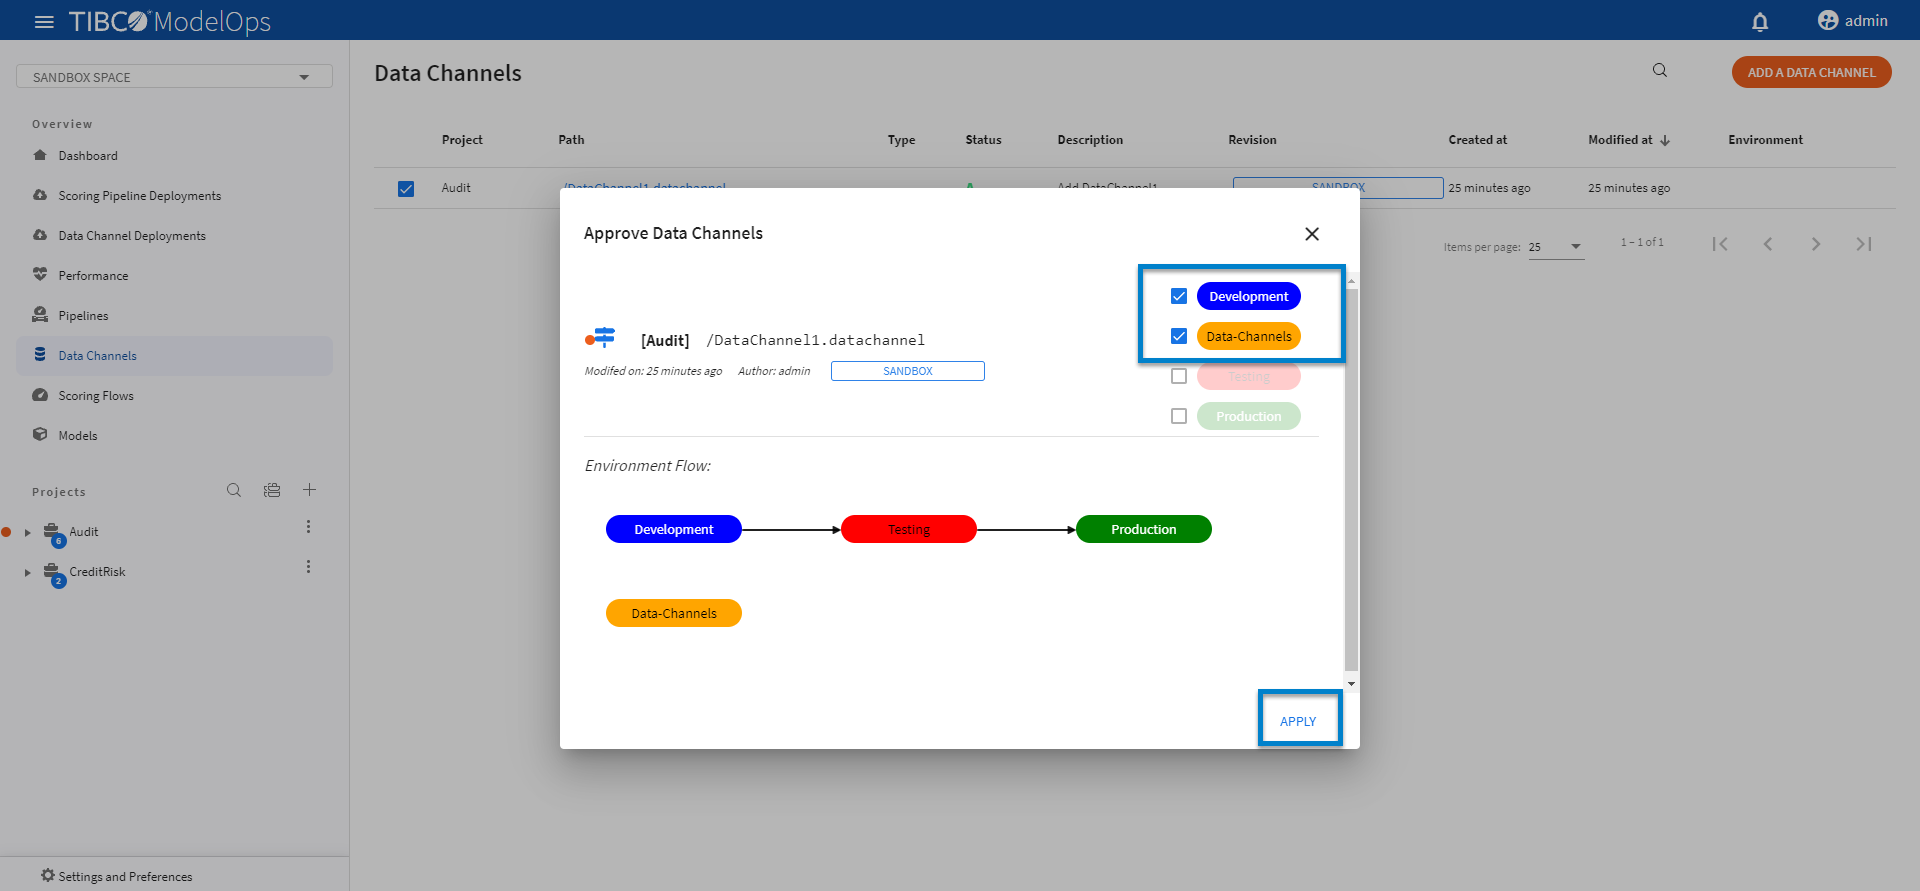Close the Approve Data Channels dialog
This screenshot has height=891, width=1920.
click(1312, 234)
